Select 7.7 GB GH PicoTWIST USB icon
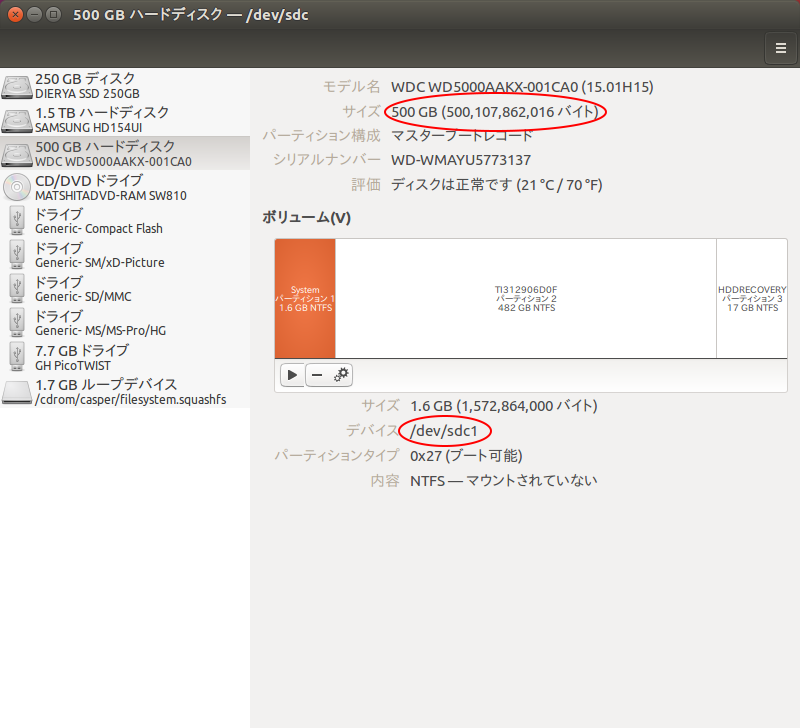Image resolution: width=800 pixels, height=728 pixels. point(17,357)
